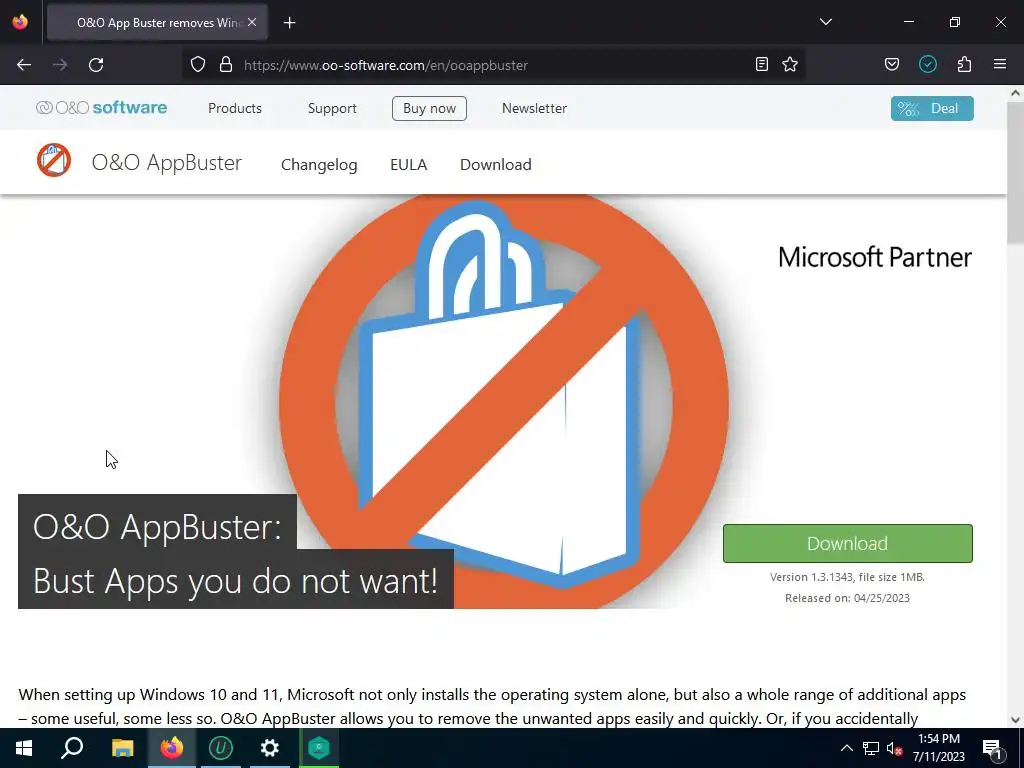This screenshot has width=1024, height=768.
Task: Select the O&O App Buster tab
Action: pyautogui.click(x=157, y=22)
